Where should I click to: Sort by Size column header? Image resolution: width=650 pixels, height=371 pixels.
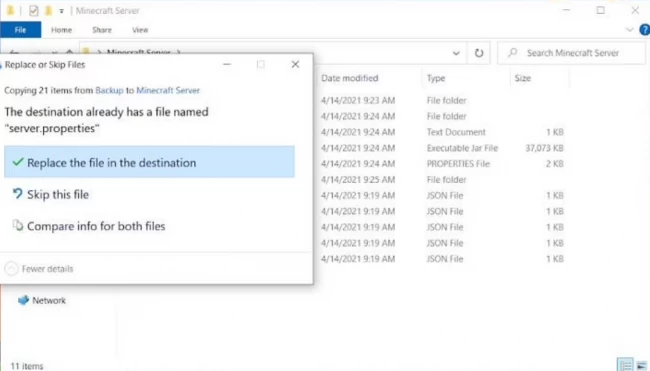[x=522, y=78]
